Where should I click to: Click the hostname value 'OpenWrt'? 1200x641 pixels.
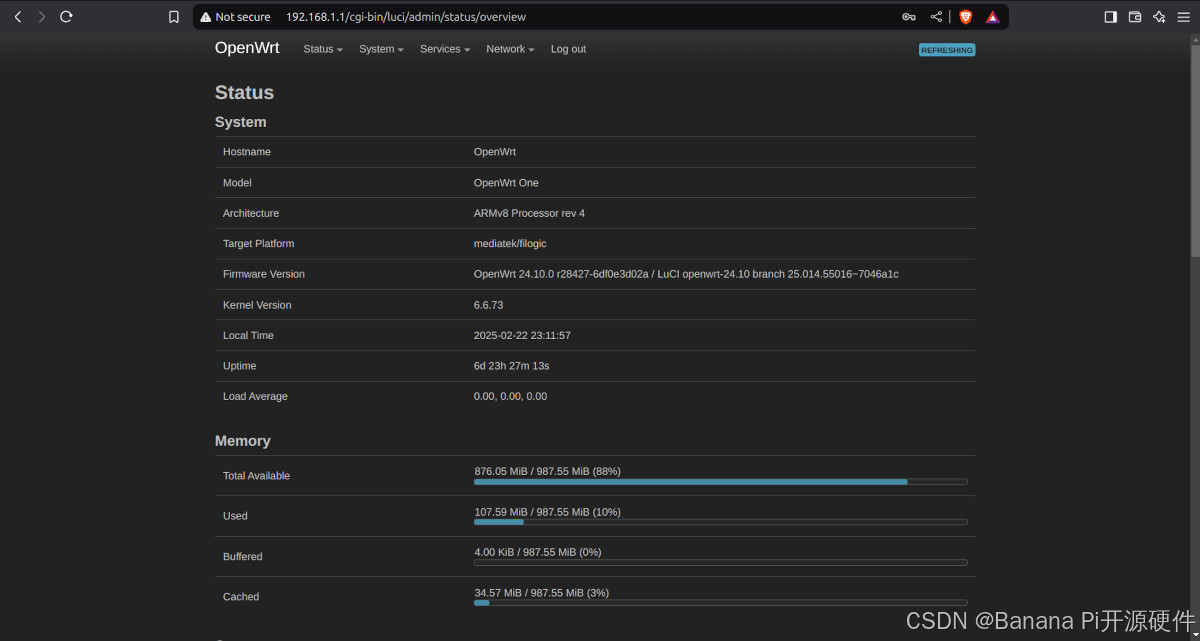tap(495, 152)
